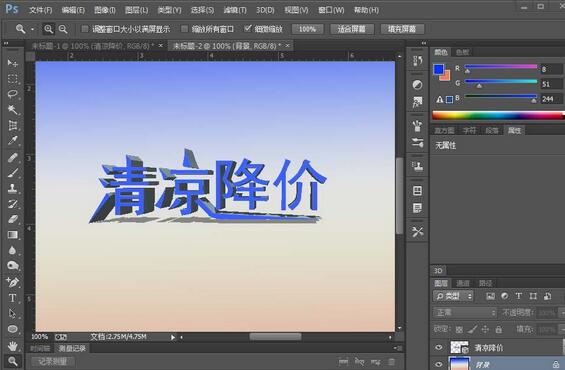Open the Brush panel icon in dock
565x370 pixels.
point(418,126)
